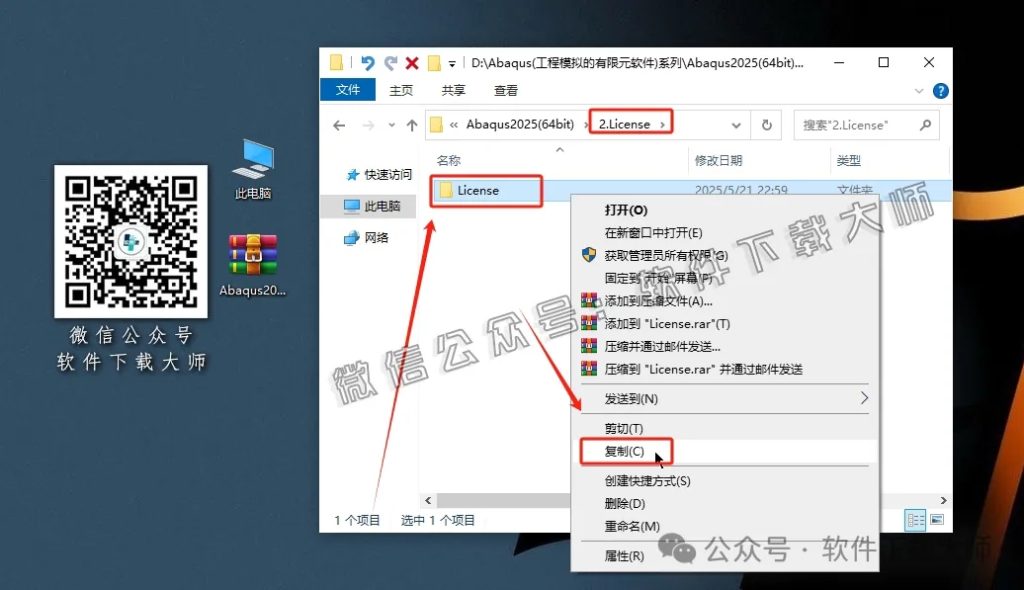Expand the 2.License breadcrumb chevron
This screenshot has height=590, width=1024.
(663, 124)
